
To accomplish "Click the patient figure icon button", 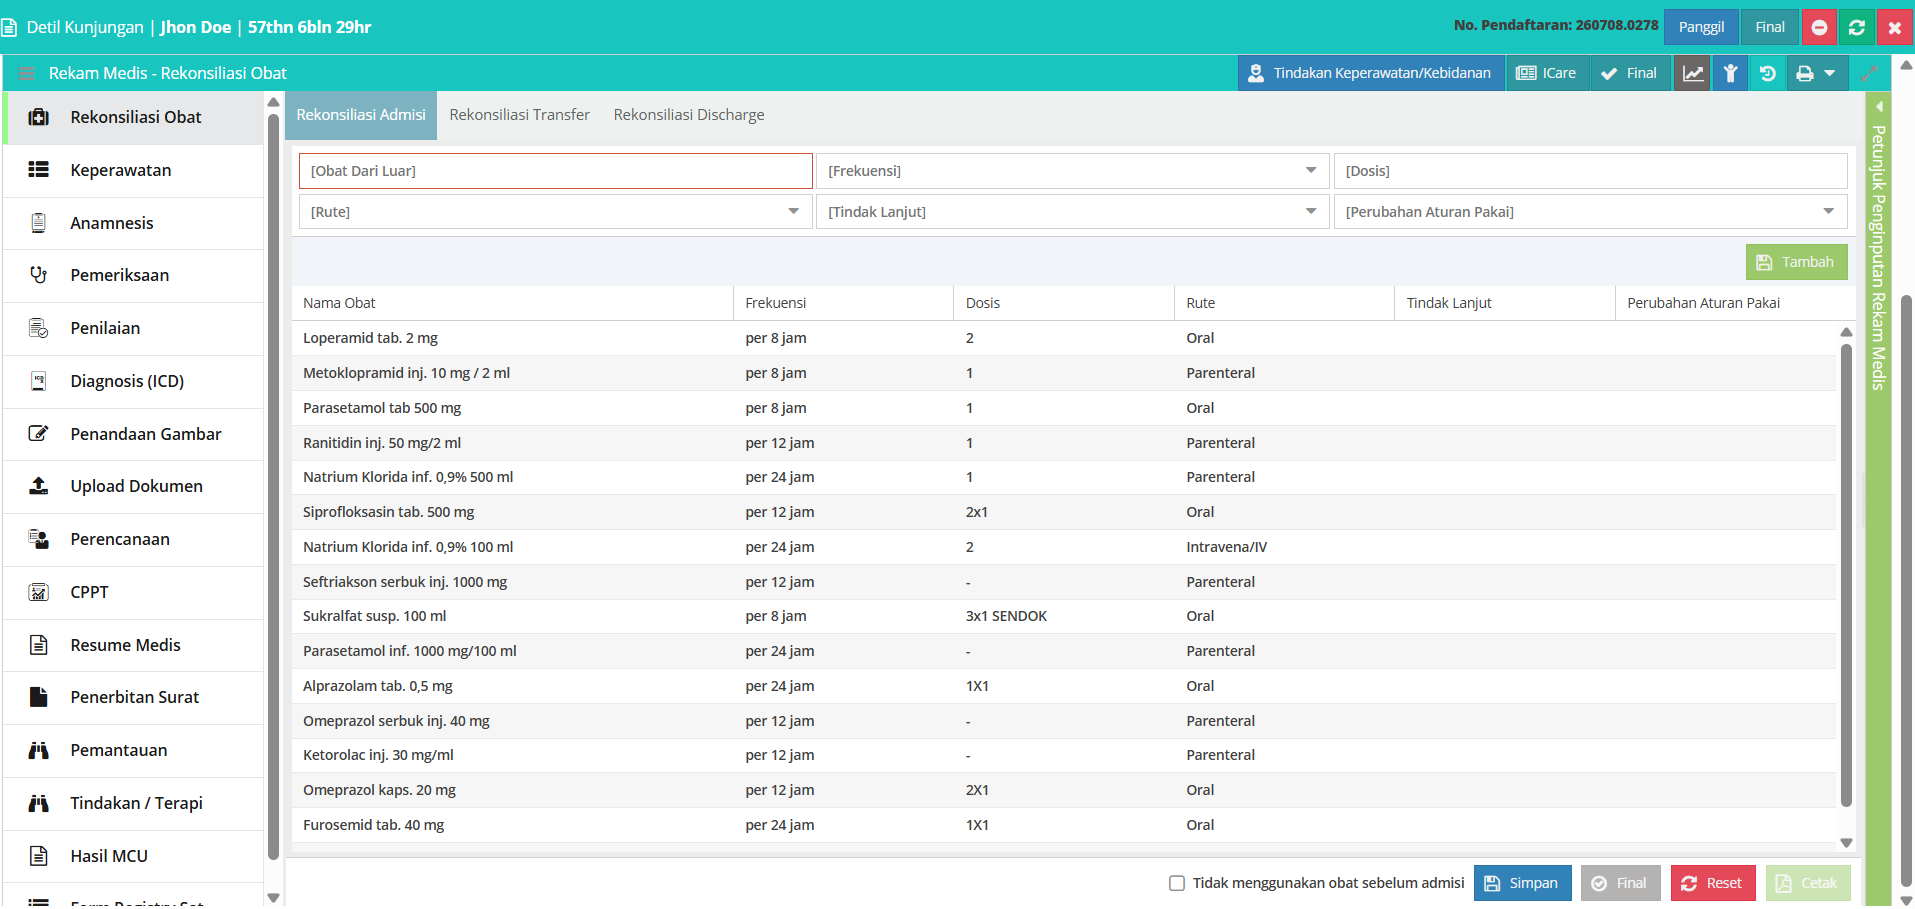I will pyautogui.click(x=1730, y=73).
